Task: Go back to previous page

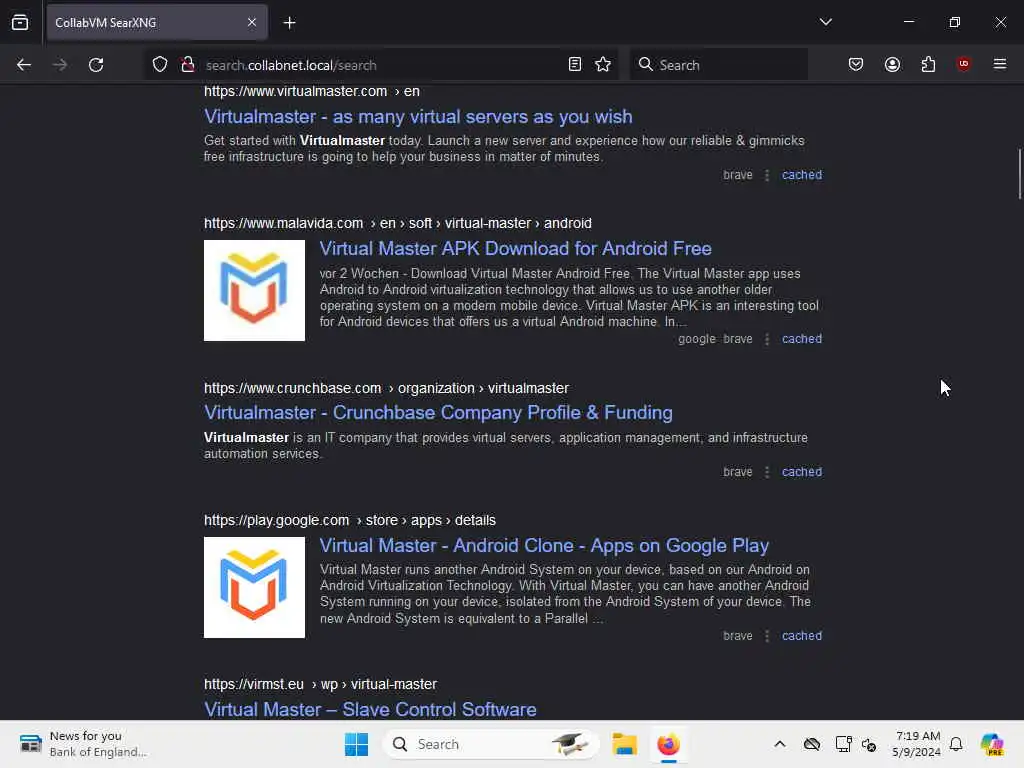Action: (x=24, y=65)
